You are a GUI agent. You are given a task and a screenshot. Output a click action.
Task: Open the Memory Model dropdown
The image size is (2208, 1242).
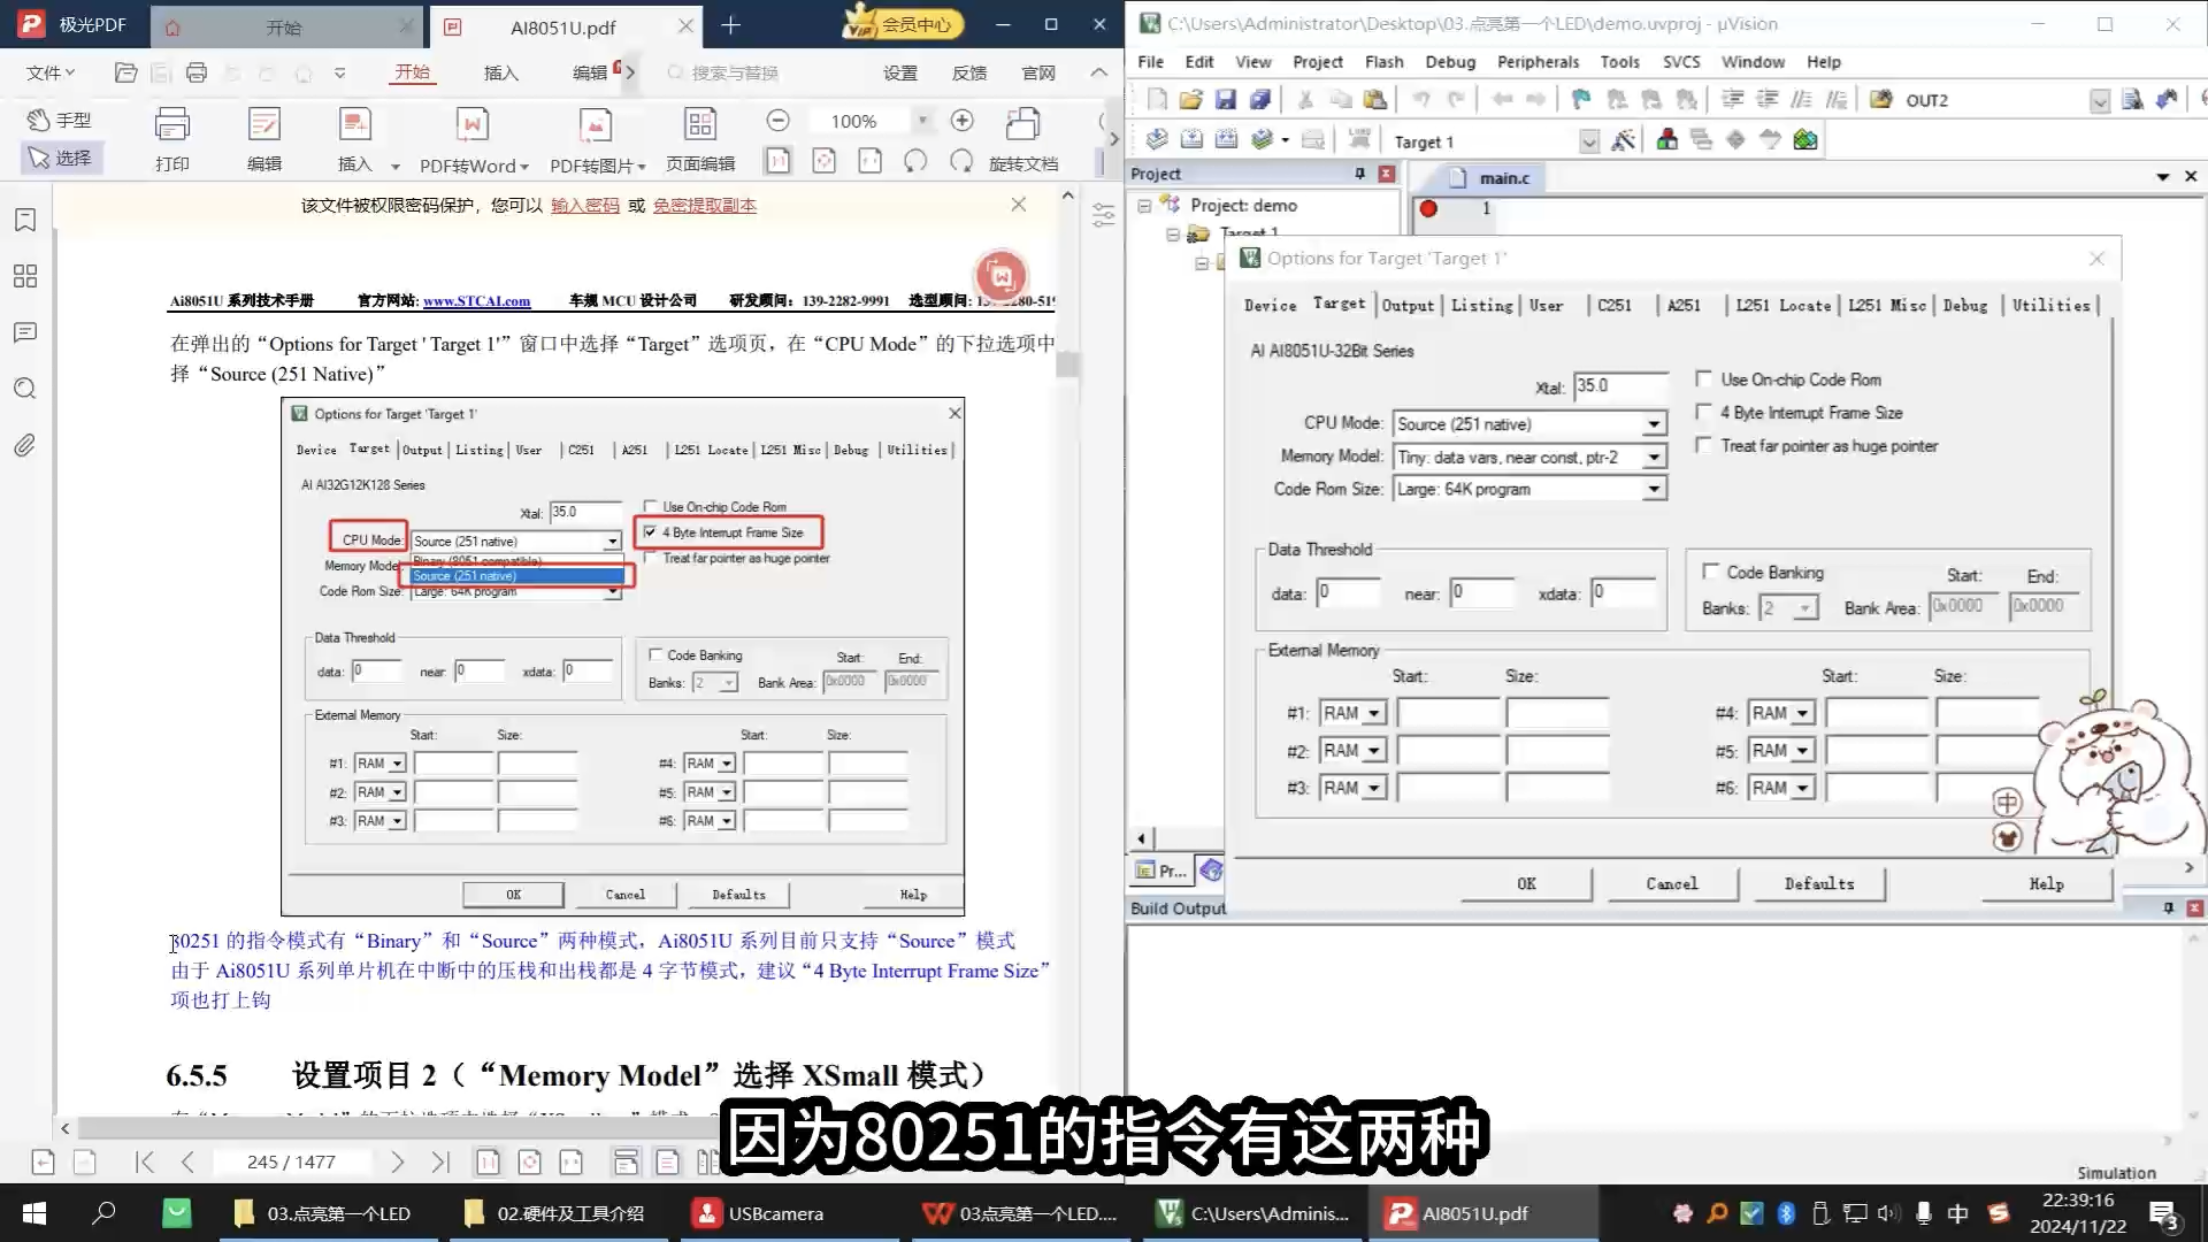point(1653,457)
